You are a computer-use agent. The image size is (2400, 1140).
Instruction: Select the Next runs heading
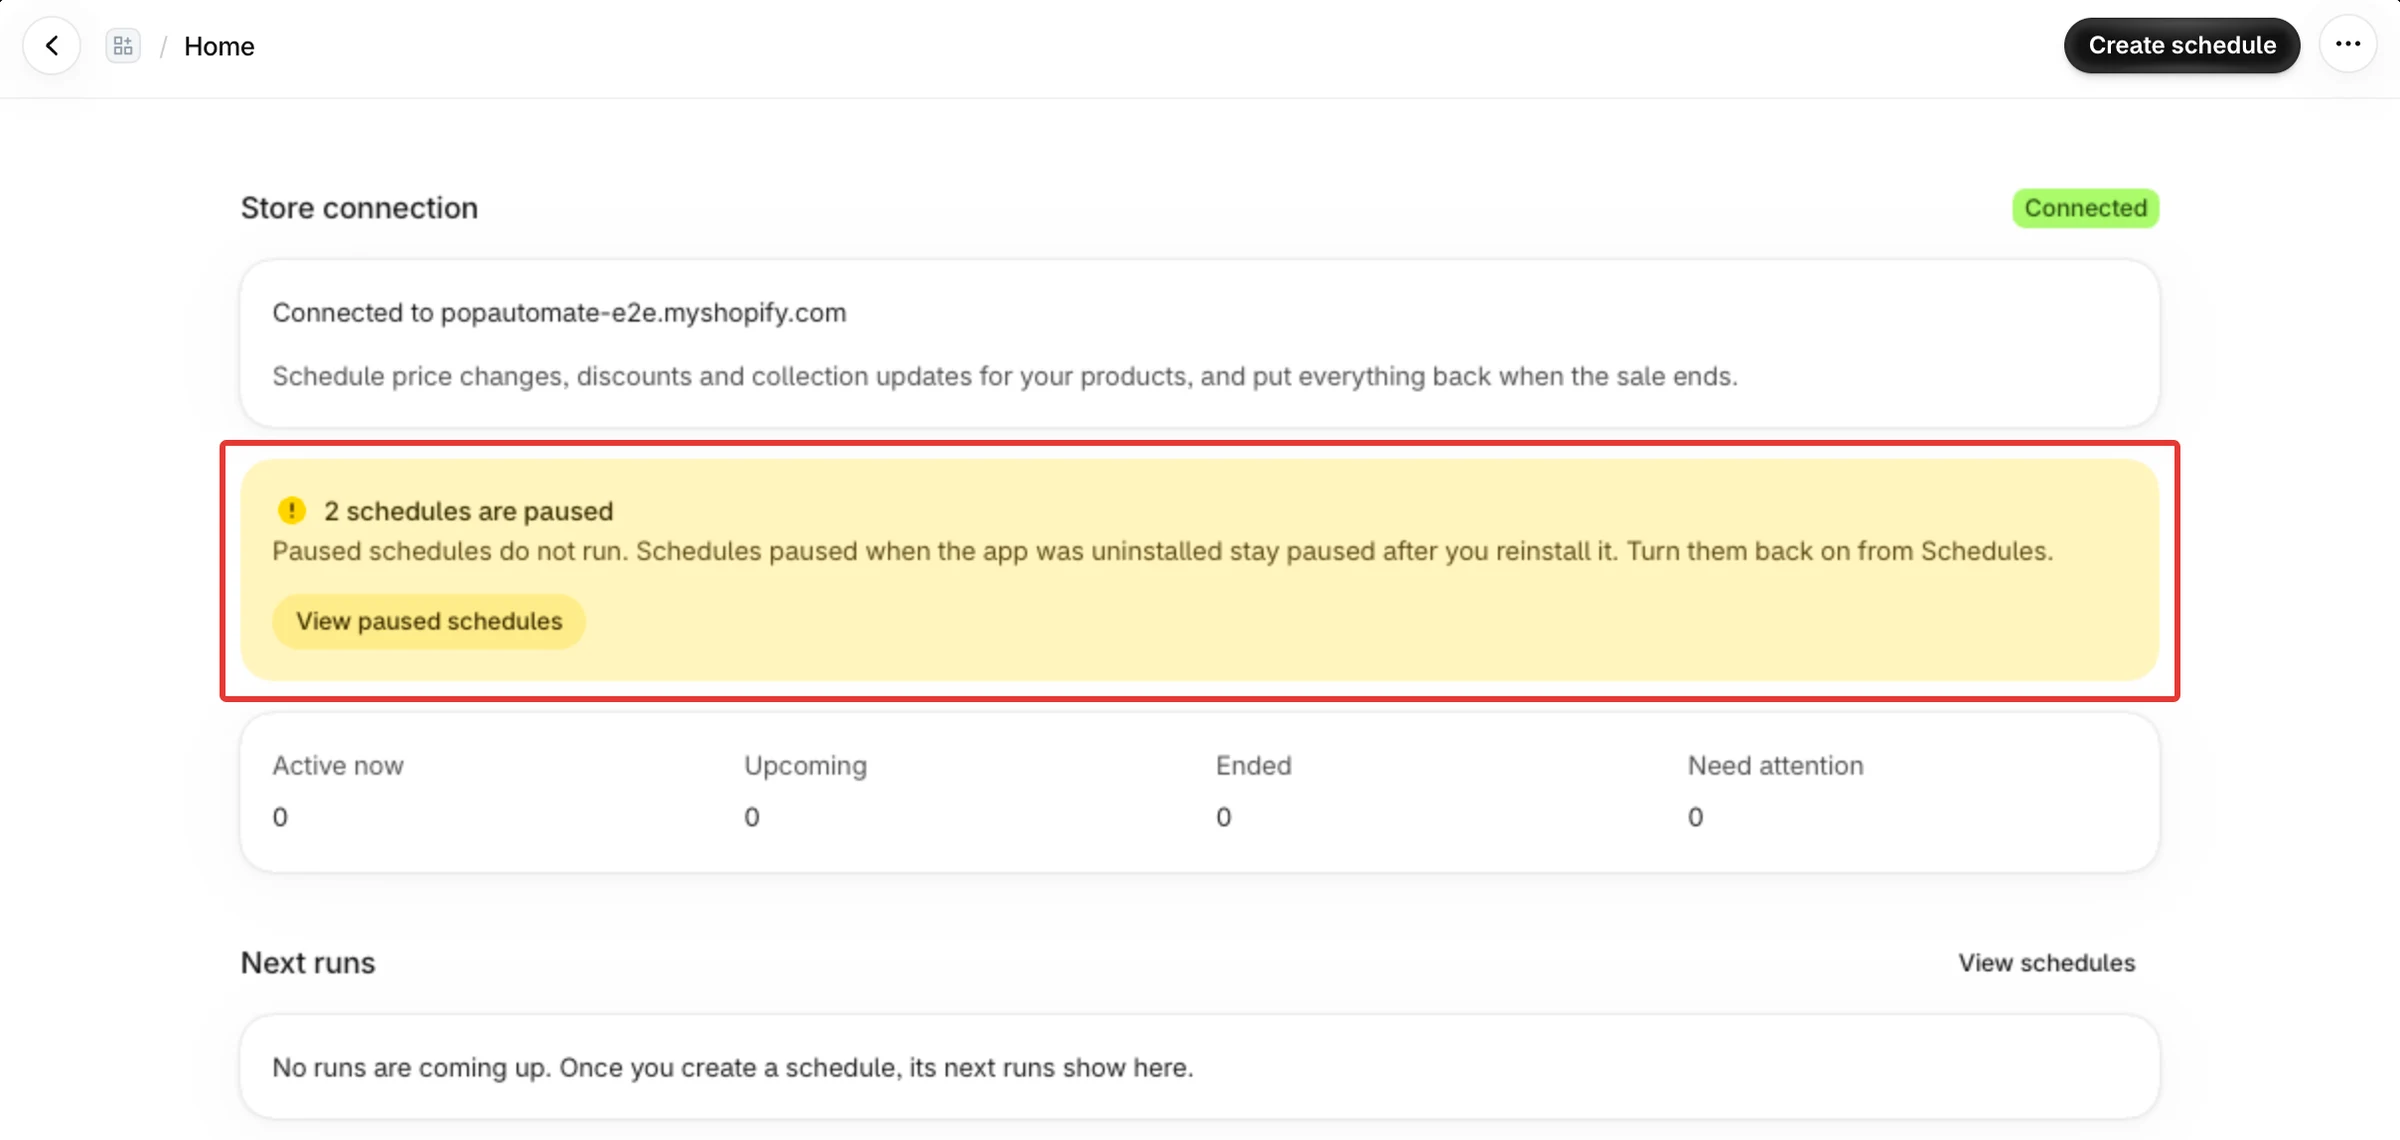click(308, 962)
